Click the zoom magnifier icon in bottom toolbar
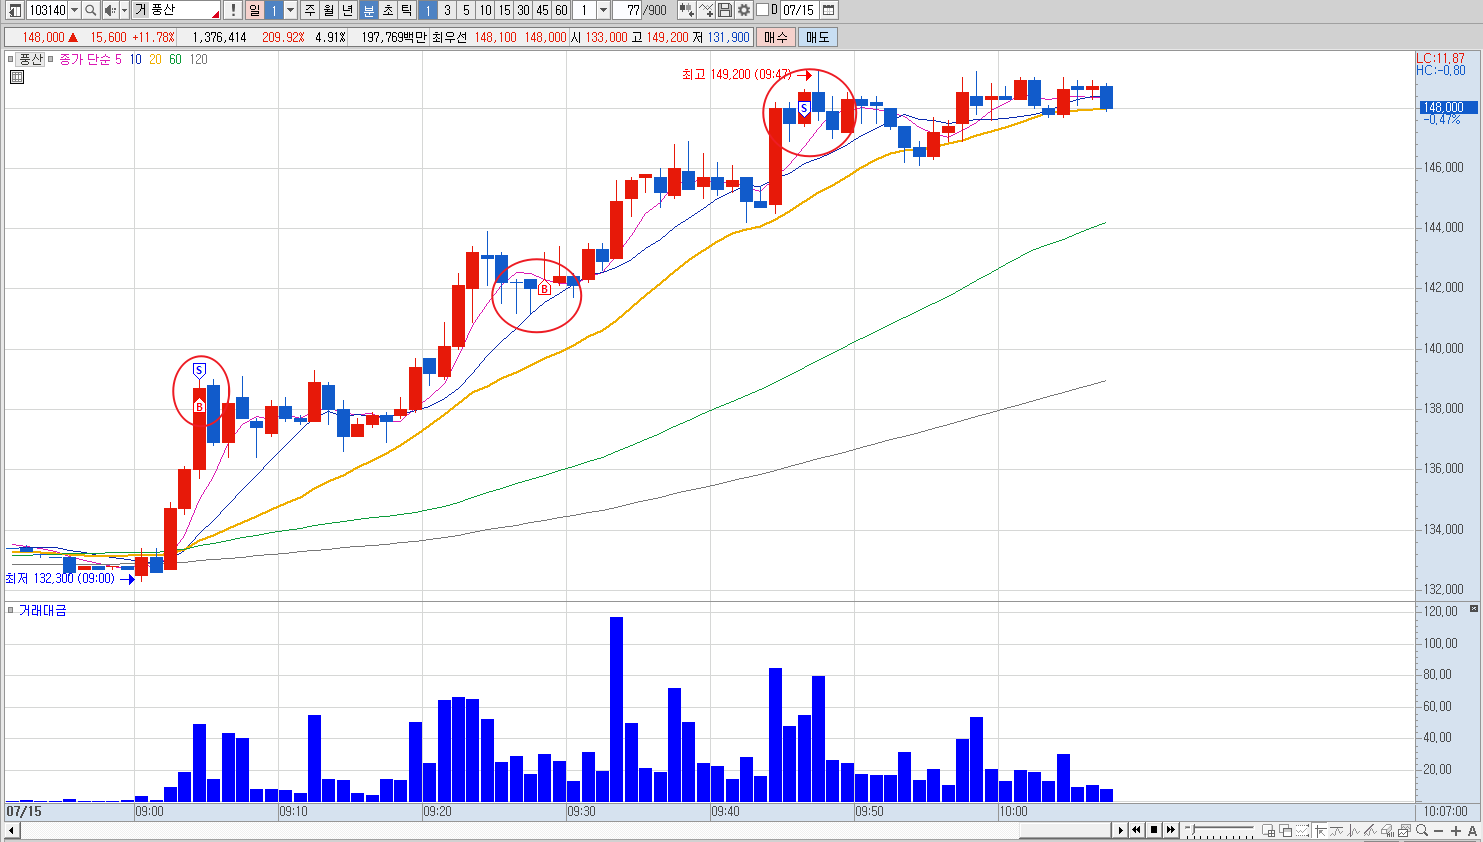Viewport: 1483px width, 842px height. (1422, 831)
